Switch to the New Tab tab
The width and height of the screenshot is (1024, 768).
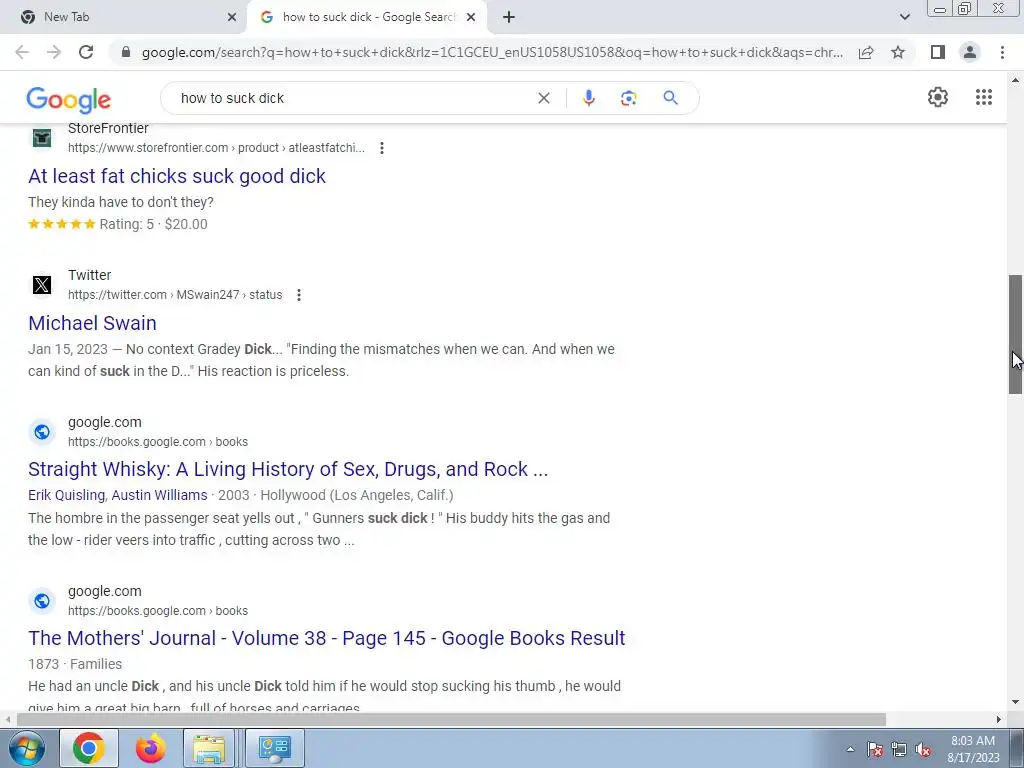(x=124, y=17)
